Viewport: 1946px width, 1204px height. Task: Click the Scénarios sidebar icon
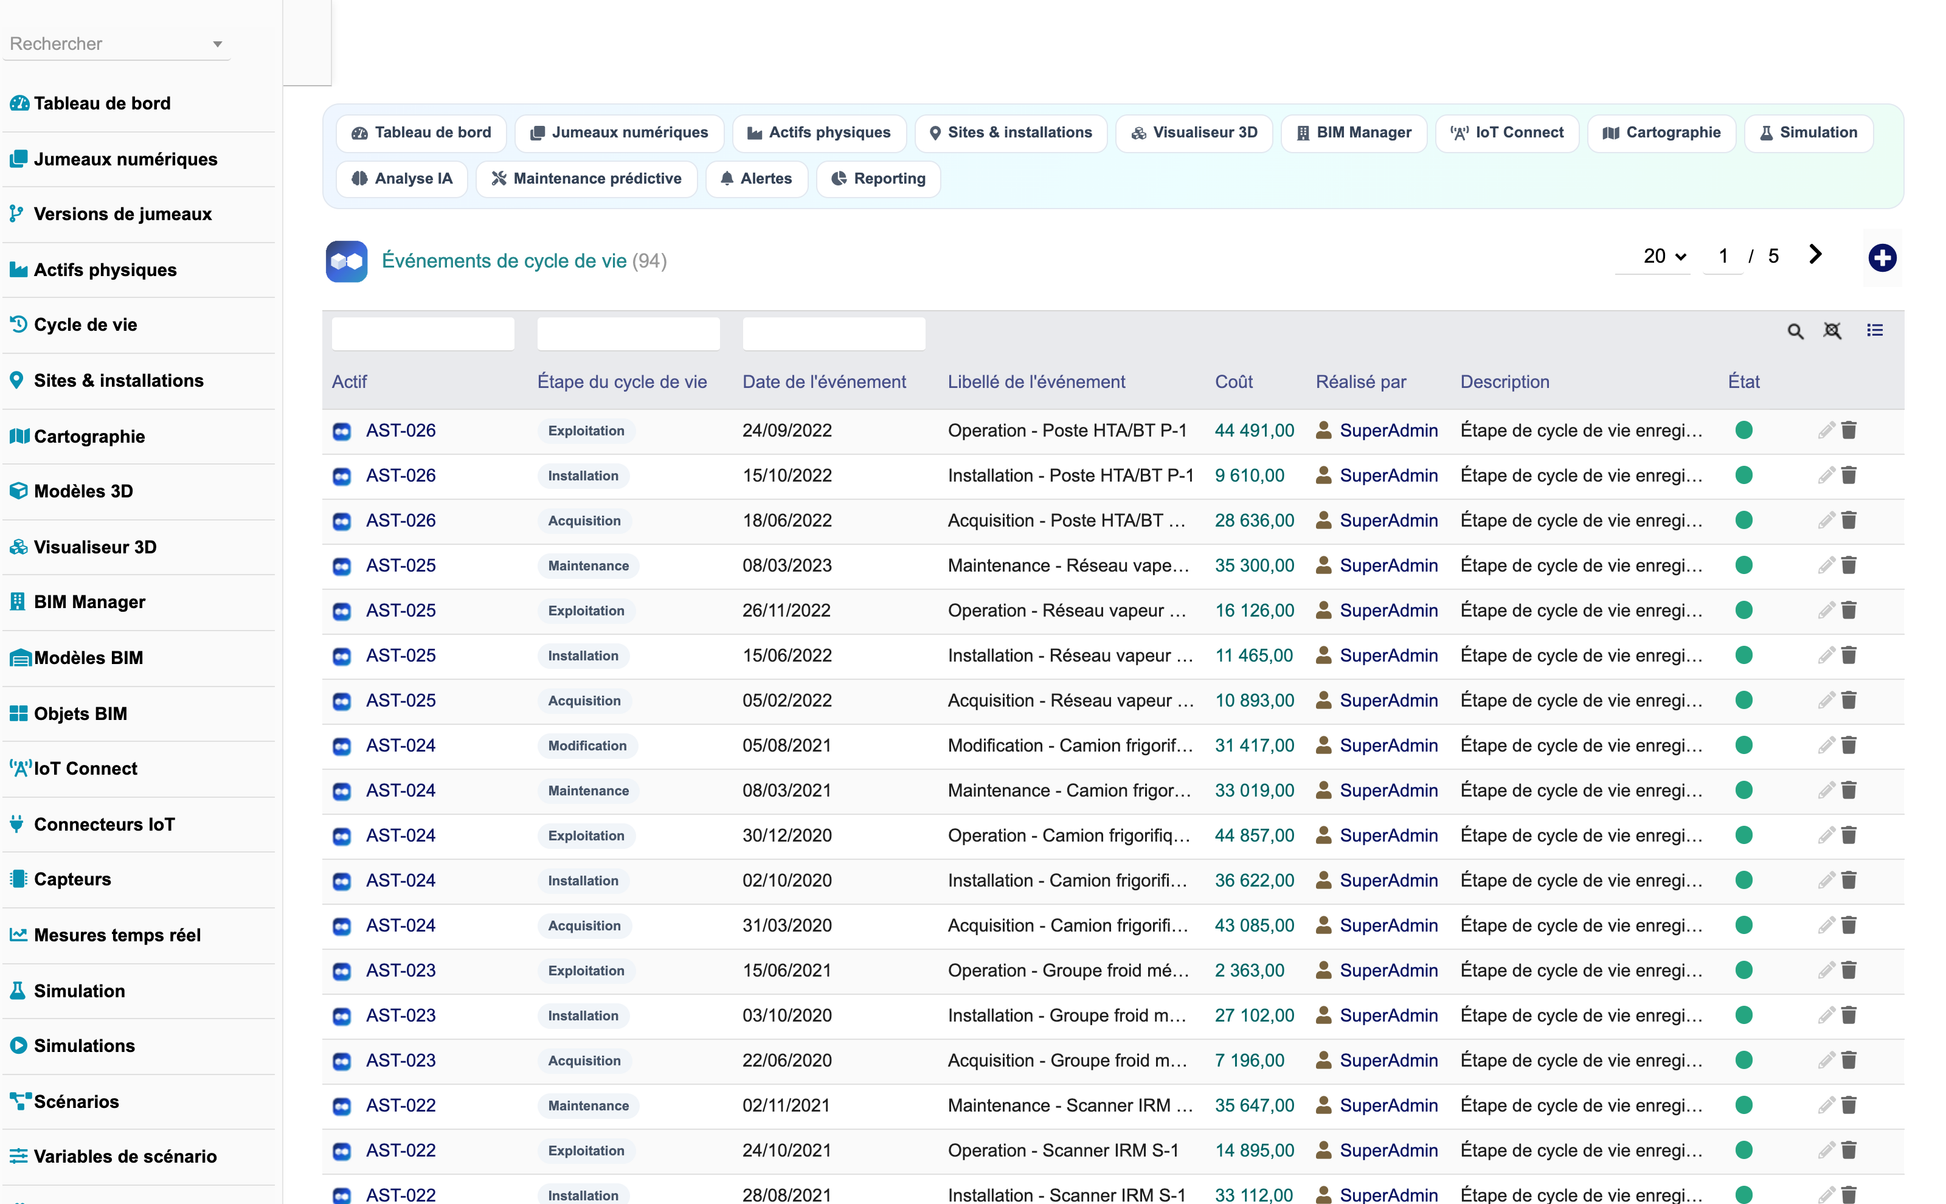point(20,1101)
